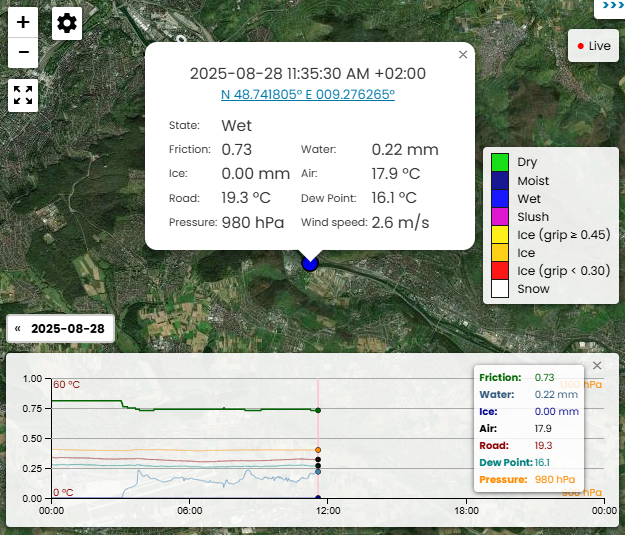Click the 06:00 position on chart timeline
625x535 pixels.
pos(189,498)
